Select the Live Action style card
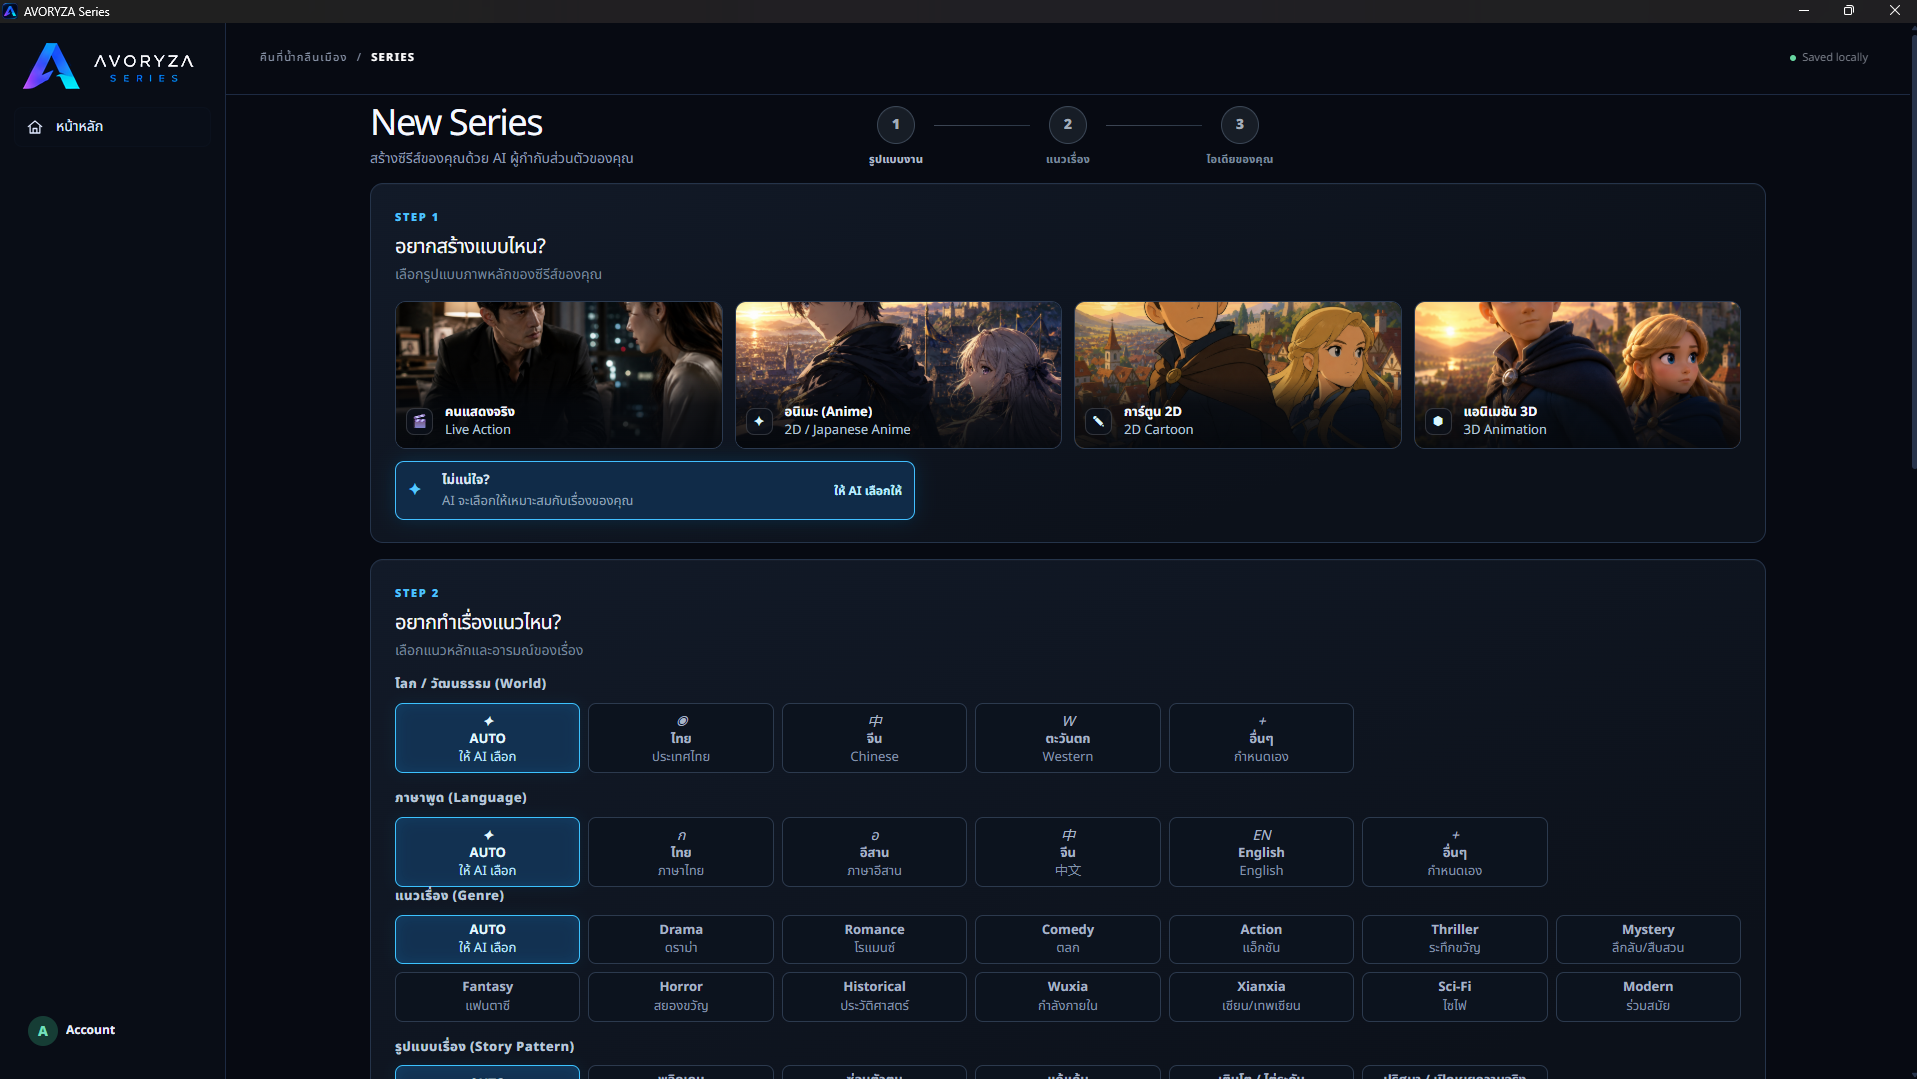1917x1079 pixels. pos(559,375)
